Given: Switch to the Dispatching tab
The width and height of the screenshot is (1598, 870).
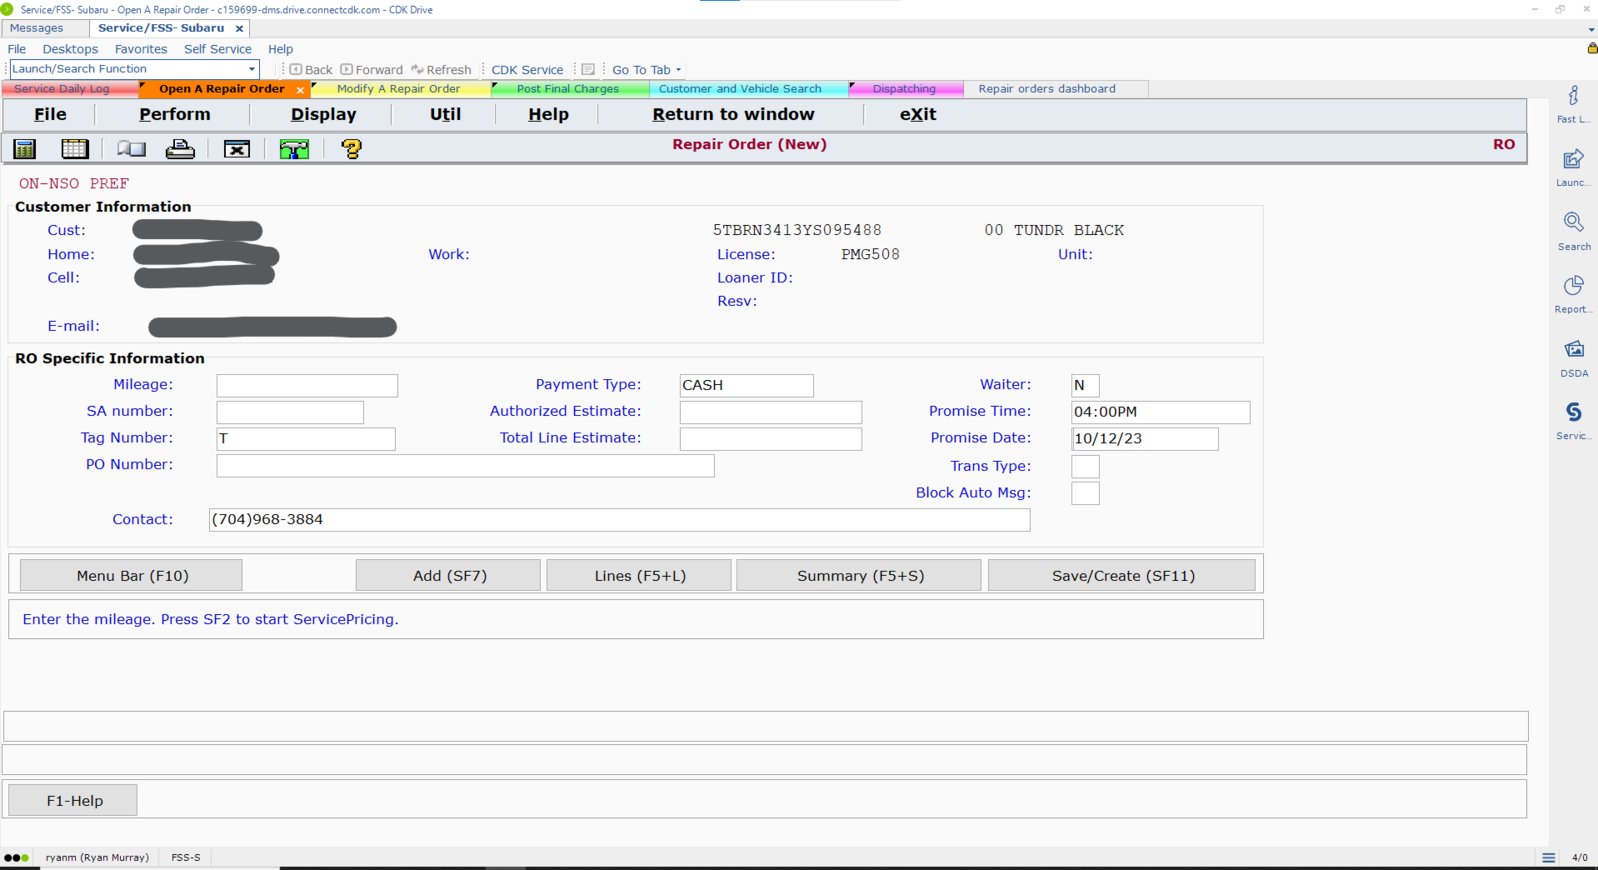Looking at the screenshot, I should [x=904, y=89].
